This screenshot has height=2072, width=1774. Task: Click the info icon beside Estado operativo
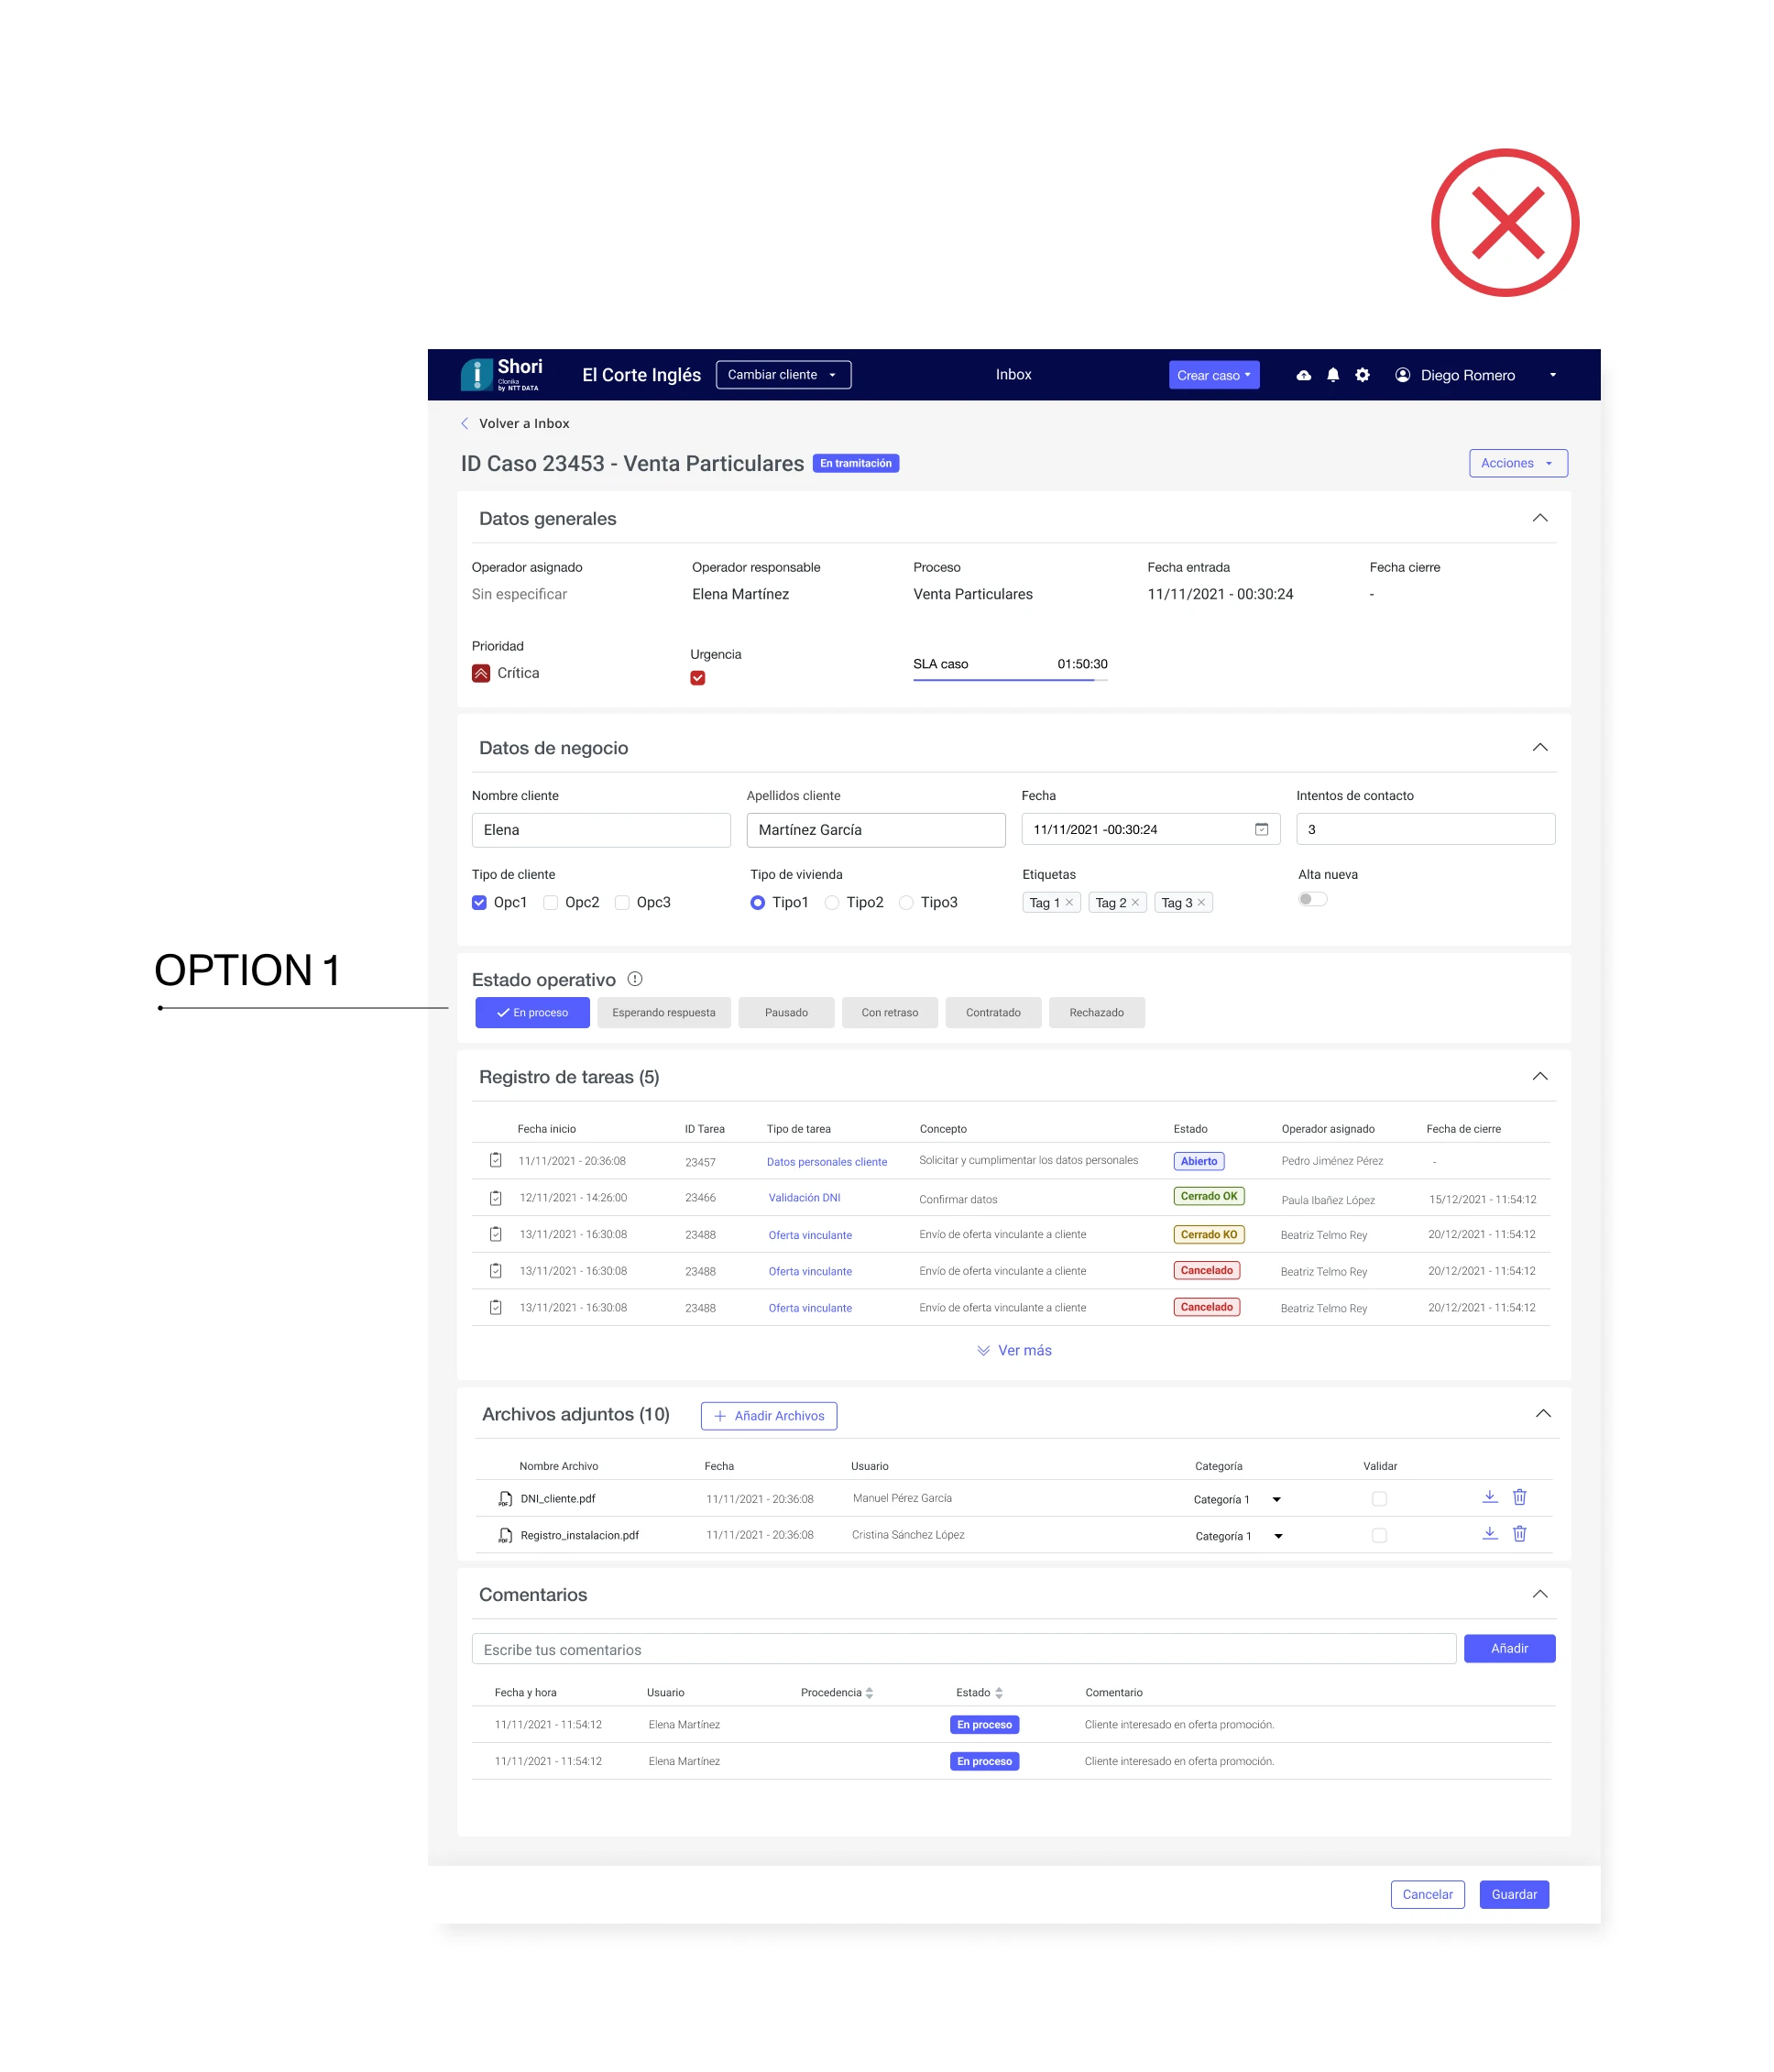pos(635,979)
